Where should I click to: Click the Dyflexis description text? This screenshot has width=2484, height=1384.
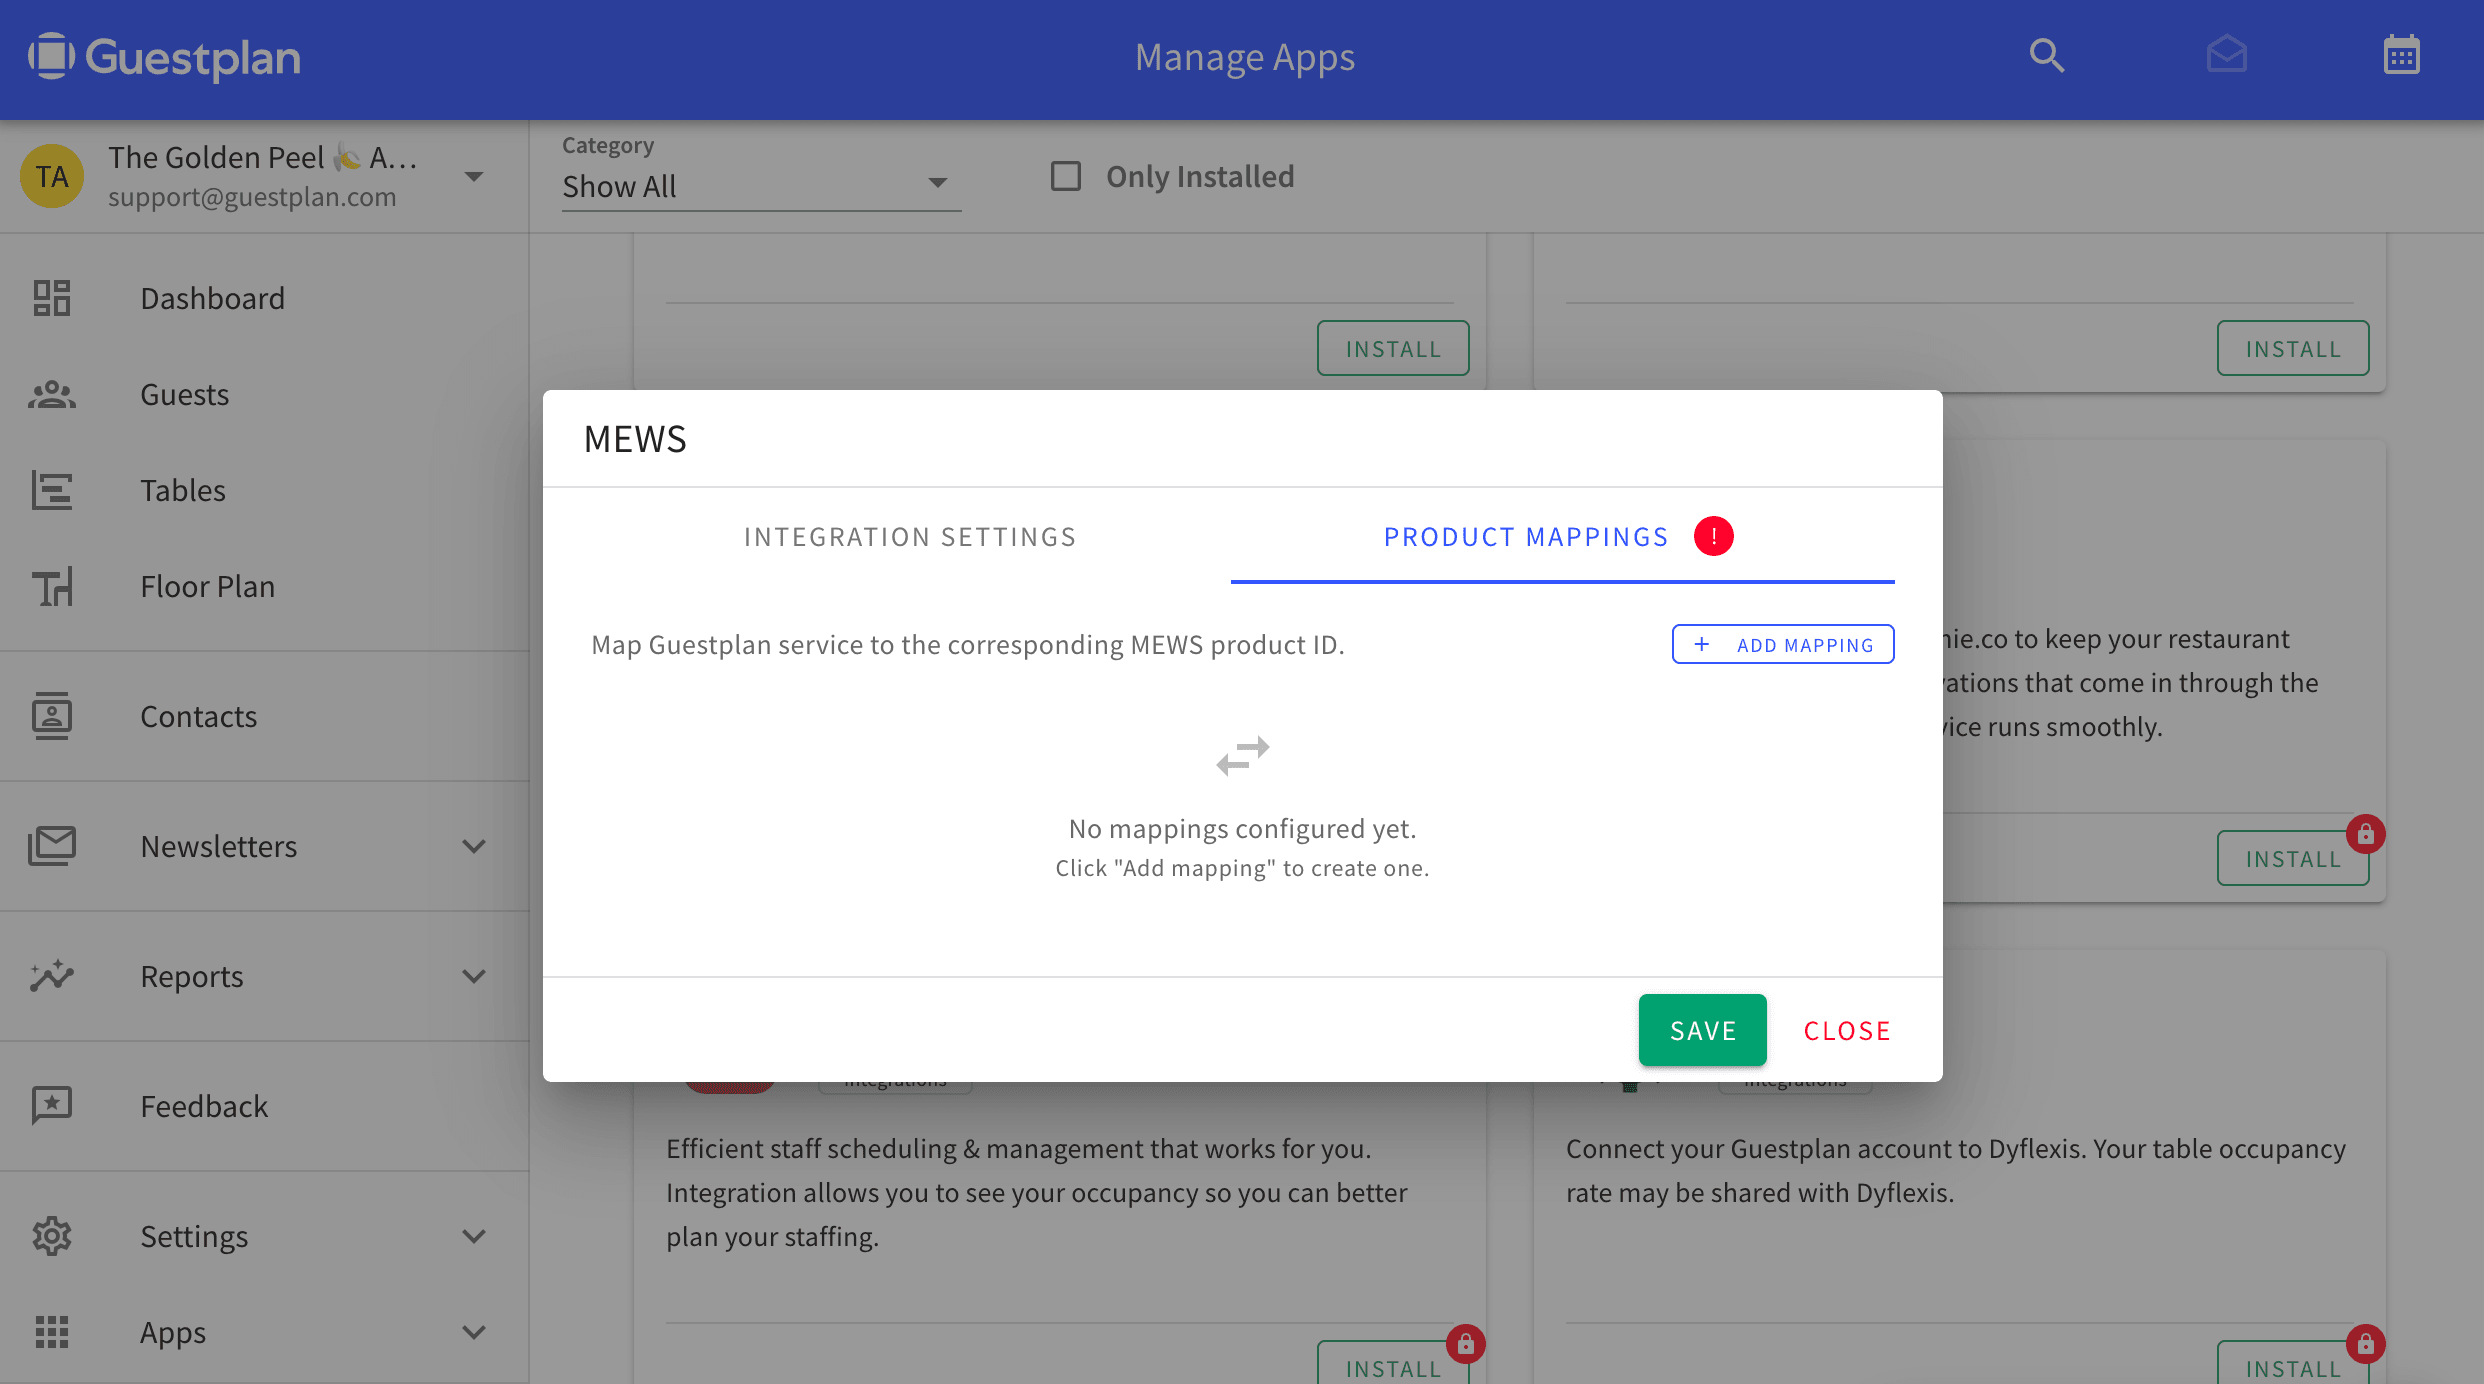pyautogui.click(x=1956, y=1170)
